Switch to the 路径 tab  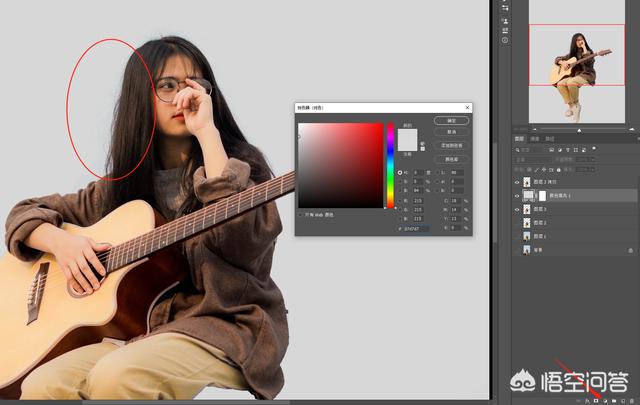550,139
